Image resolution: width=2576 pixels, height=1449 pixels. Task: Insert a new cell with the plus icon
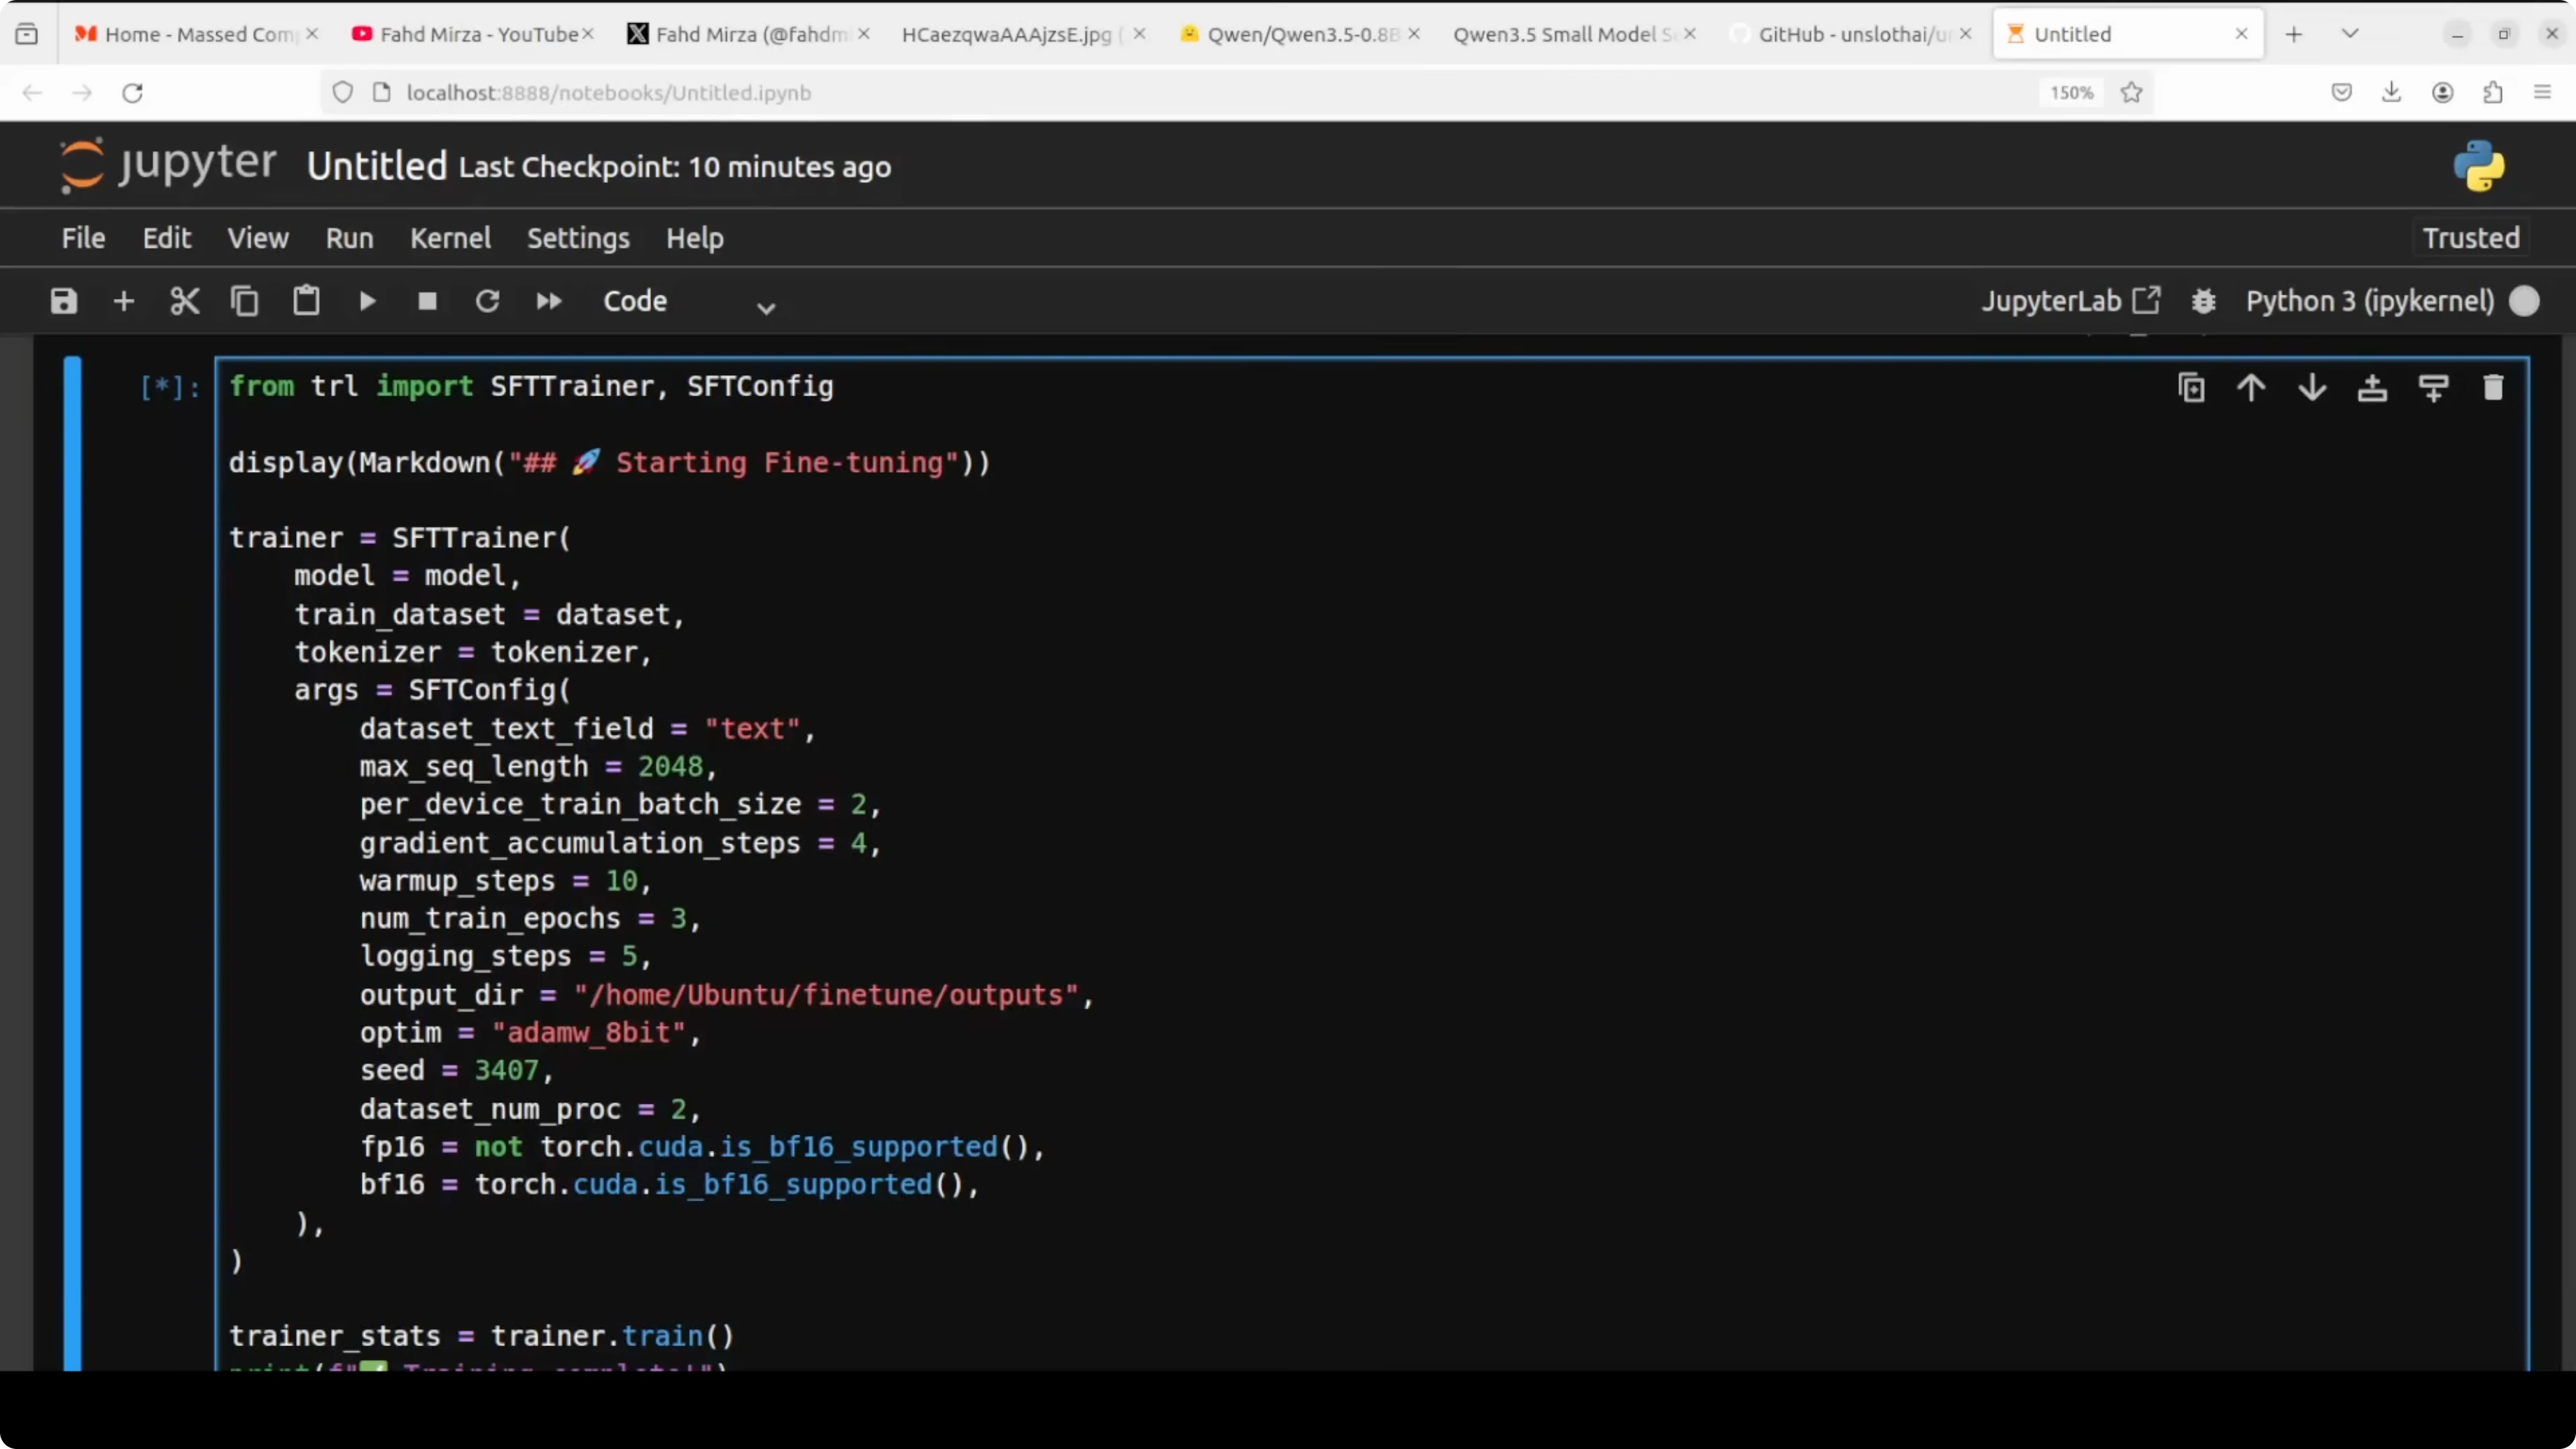[123, 300]
